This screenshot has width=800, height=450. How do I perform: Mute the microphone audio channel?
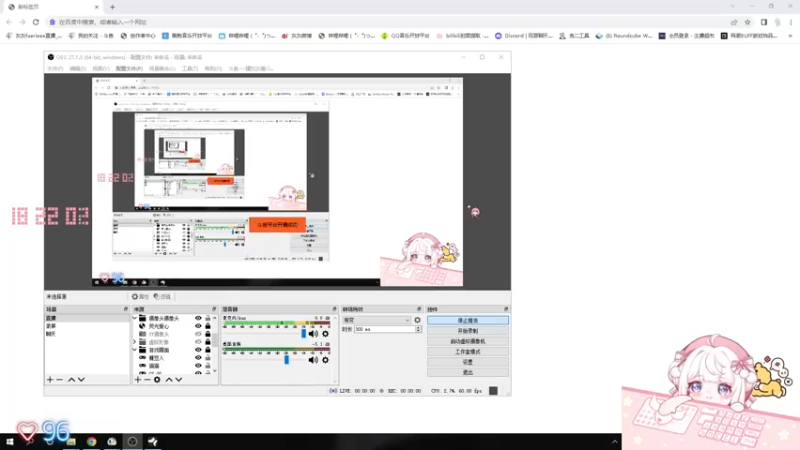pyautogui.click(x=313, y=334)
